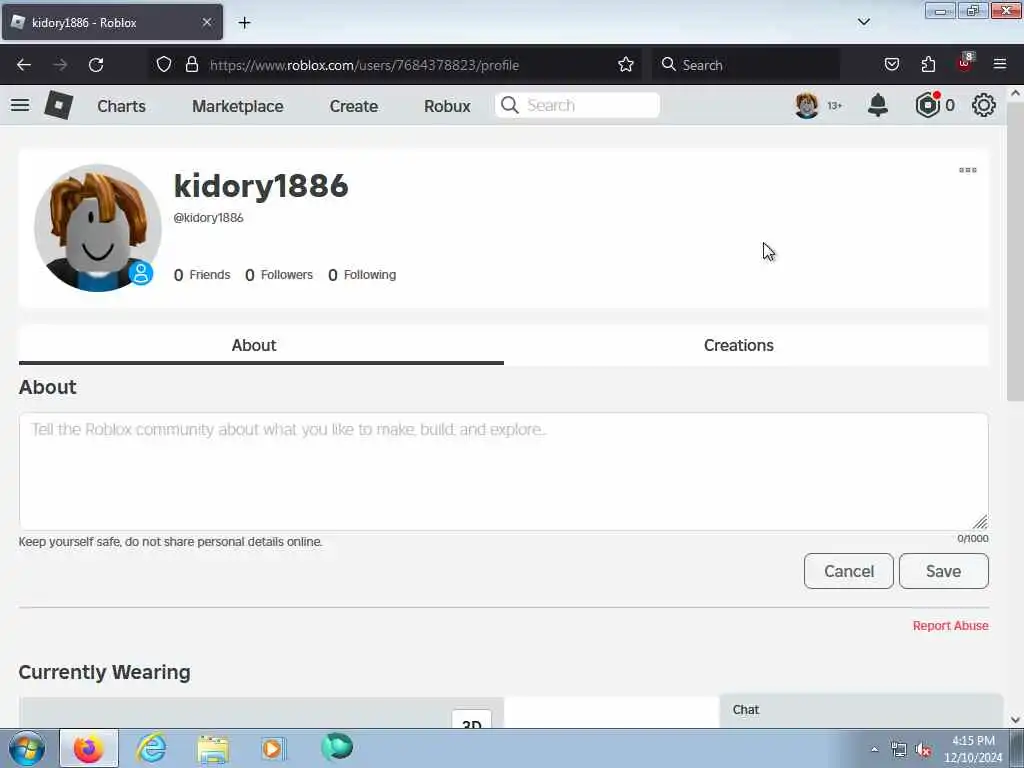The height and width of the screenshot is (768, 1024).
Task: Open the Pocket save icon
Action: (891, 65)
